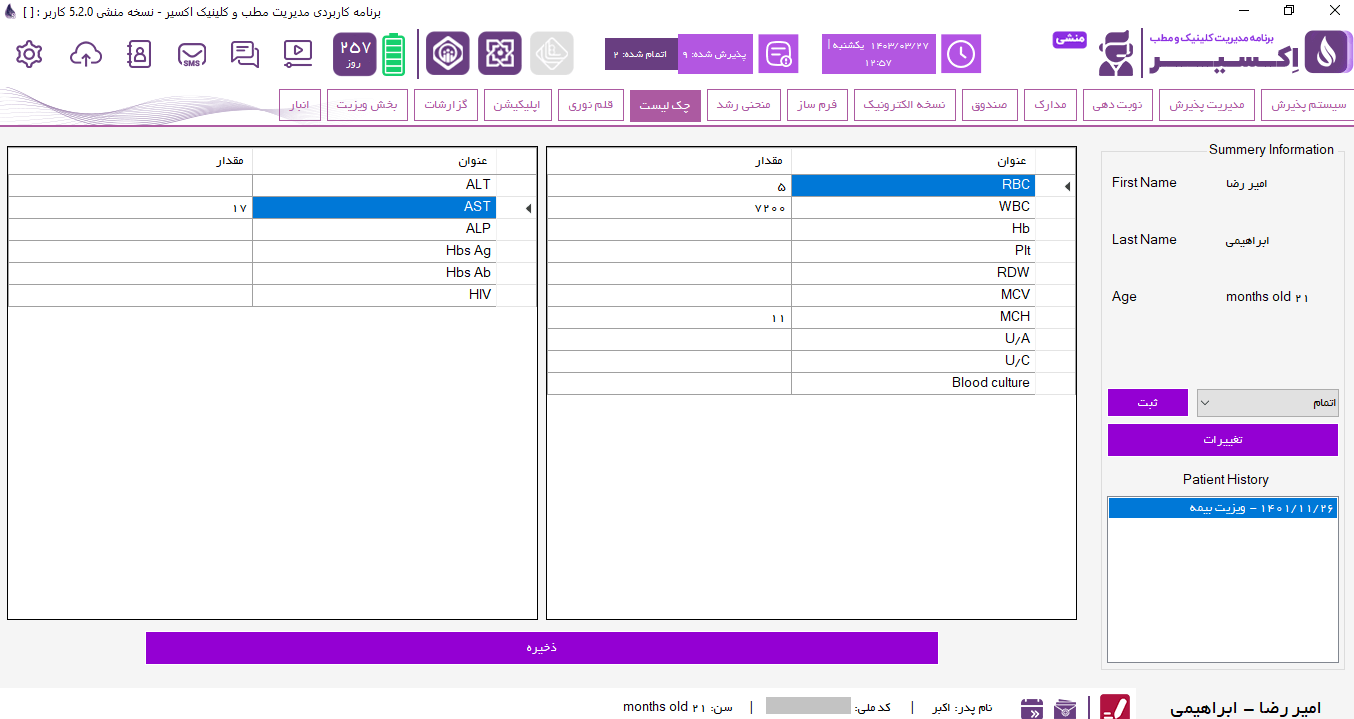Open the SMS envelope icon
This screenshot has width=1354, height=719.
[192, 54]
